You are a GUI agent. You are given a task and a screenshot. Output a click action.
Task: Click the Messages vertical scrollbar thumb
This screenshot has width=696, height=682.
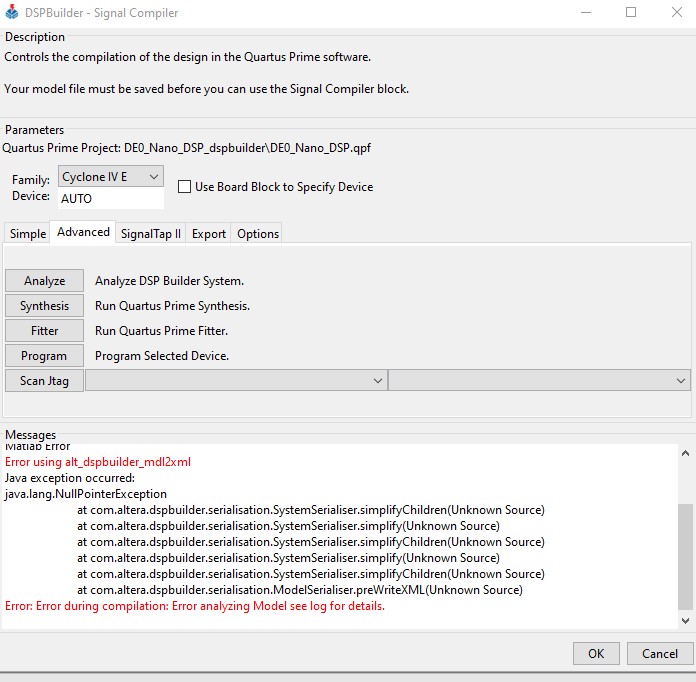(x=685, y=557)
